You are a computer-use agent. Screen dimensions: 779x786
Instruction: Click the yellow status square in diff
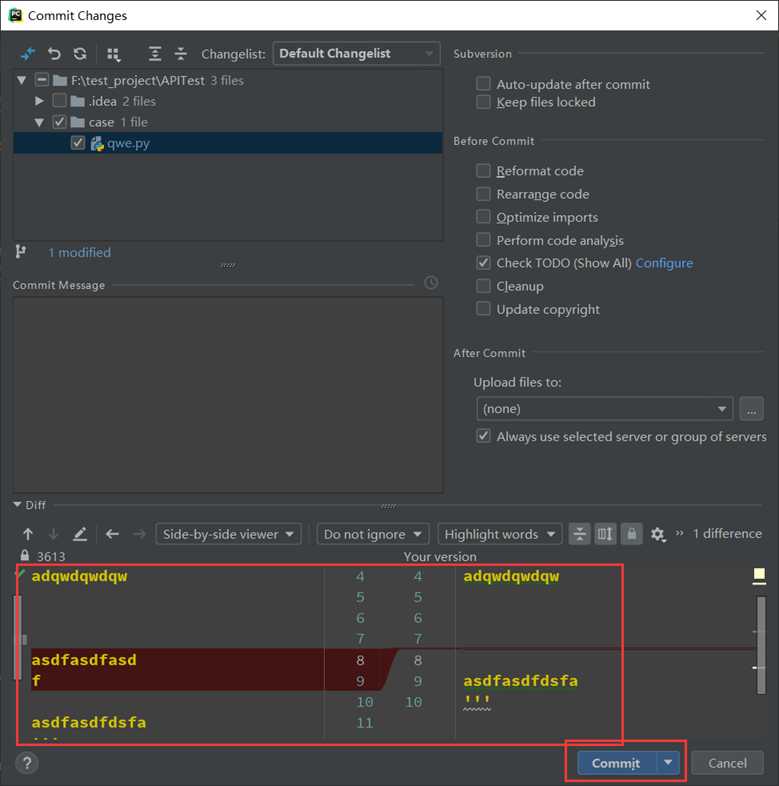click(759, 574)
